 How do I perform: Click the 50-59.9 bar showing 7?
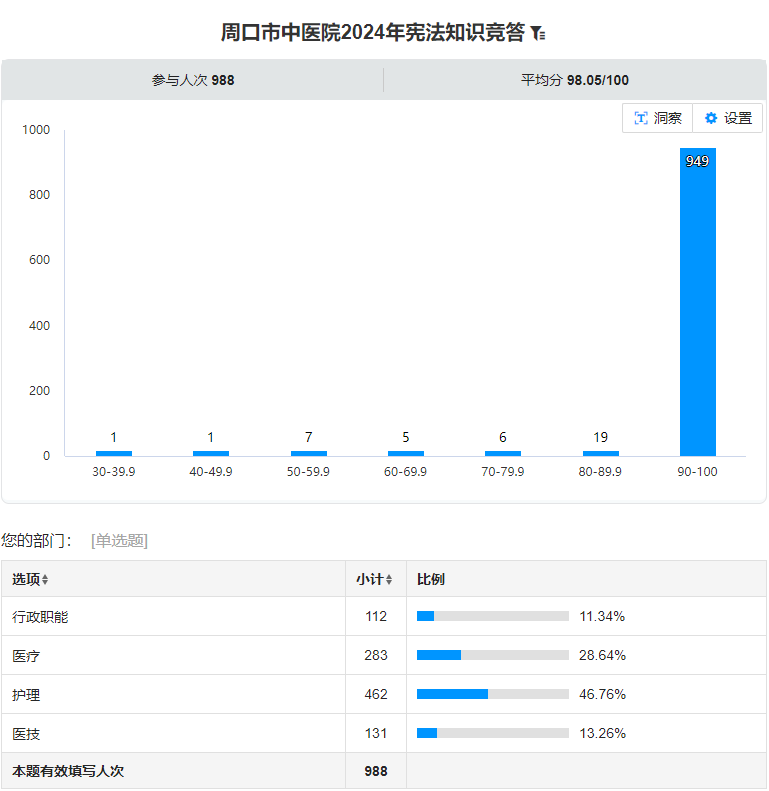pyautogui.click(x=309, y=453)
